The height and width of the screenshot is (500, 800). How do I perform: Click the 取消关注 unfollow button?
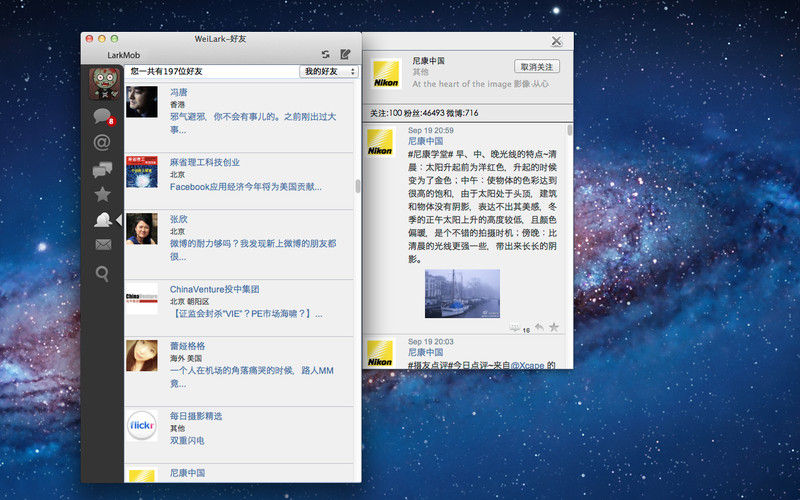click(537, 67)
